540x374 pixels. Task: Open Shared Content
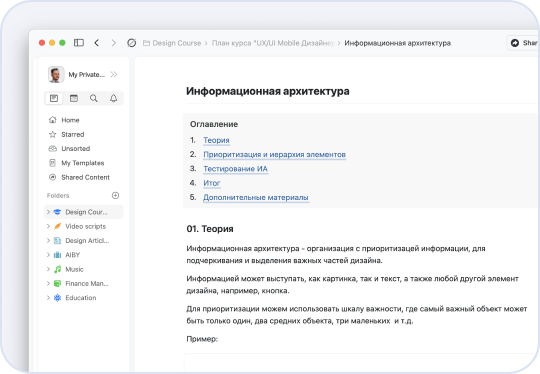pos(85,177)
